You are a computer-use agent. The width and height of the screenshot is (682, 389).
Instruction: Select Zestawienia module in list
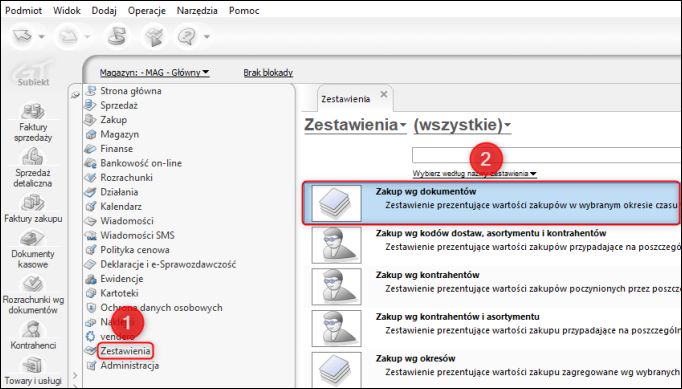pos(125,351)
